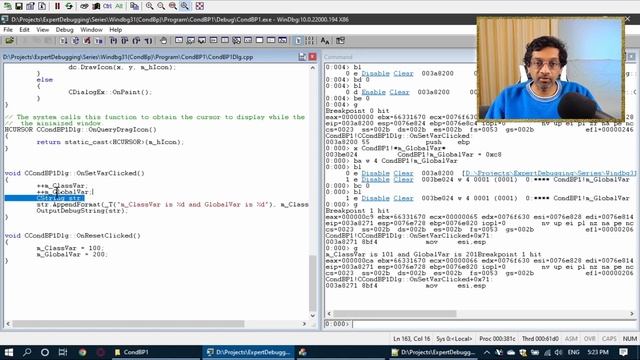Click the Go toolbar icon in WinDbg
Screen dimensions: 640x360
tap(63, 40)
